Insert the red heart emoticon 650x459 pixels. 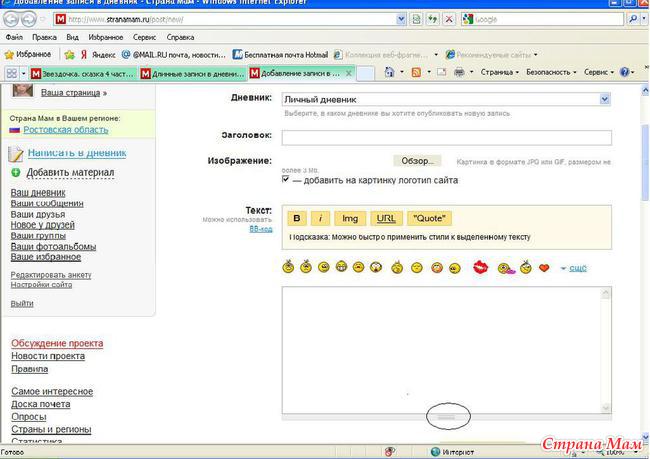544,268
